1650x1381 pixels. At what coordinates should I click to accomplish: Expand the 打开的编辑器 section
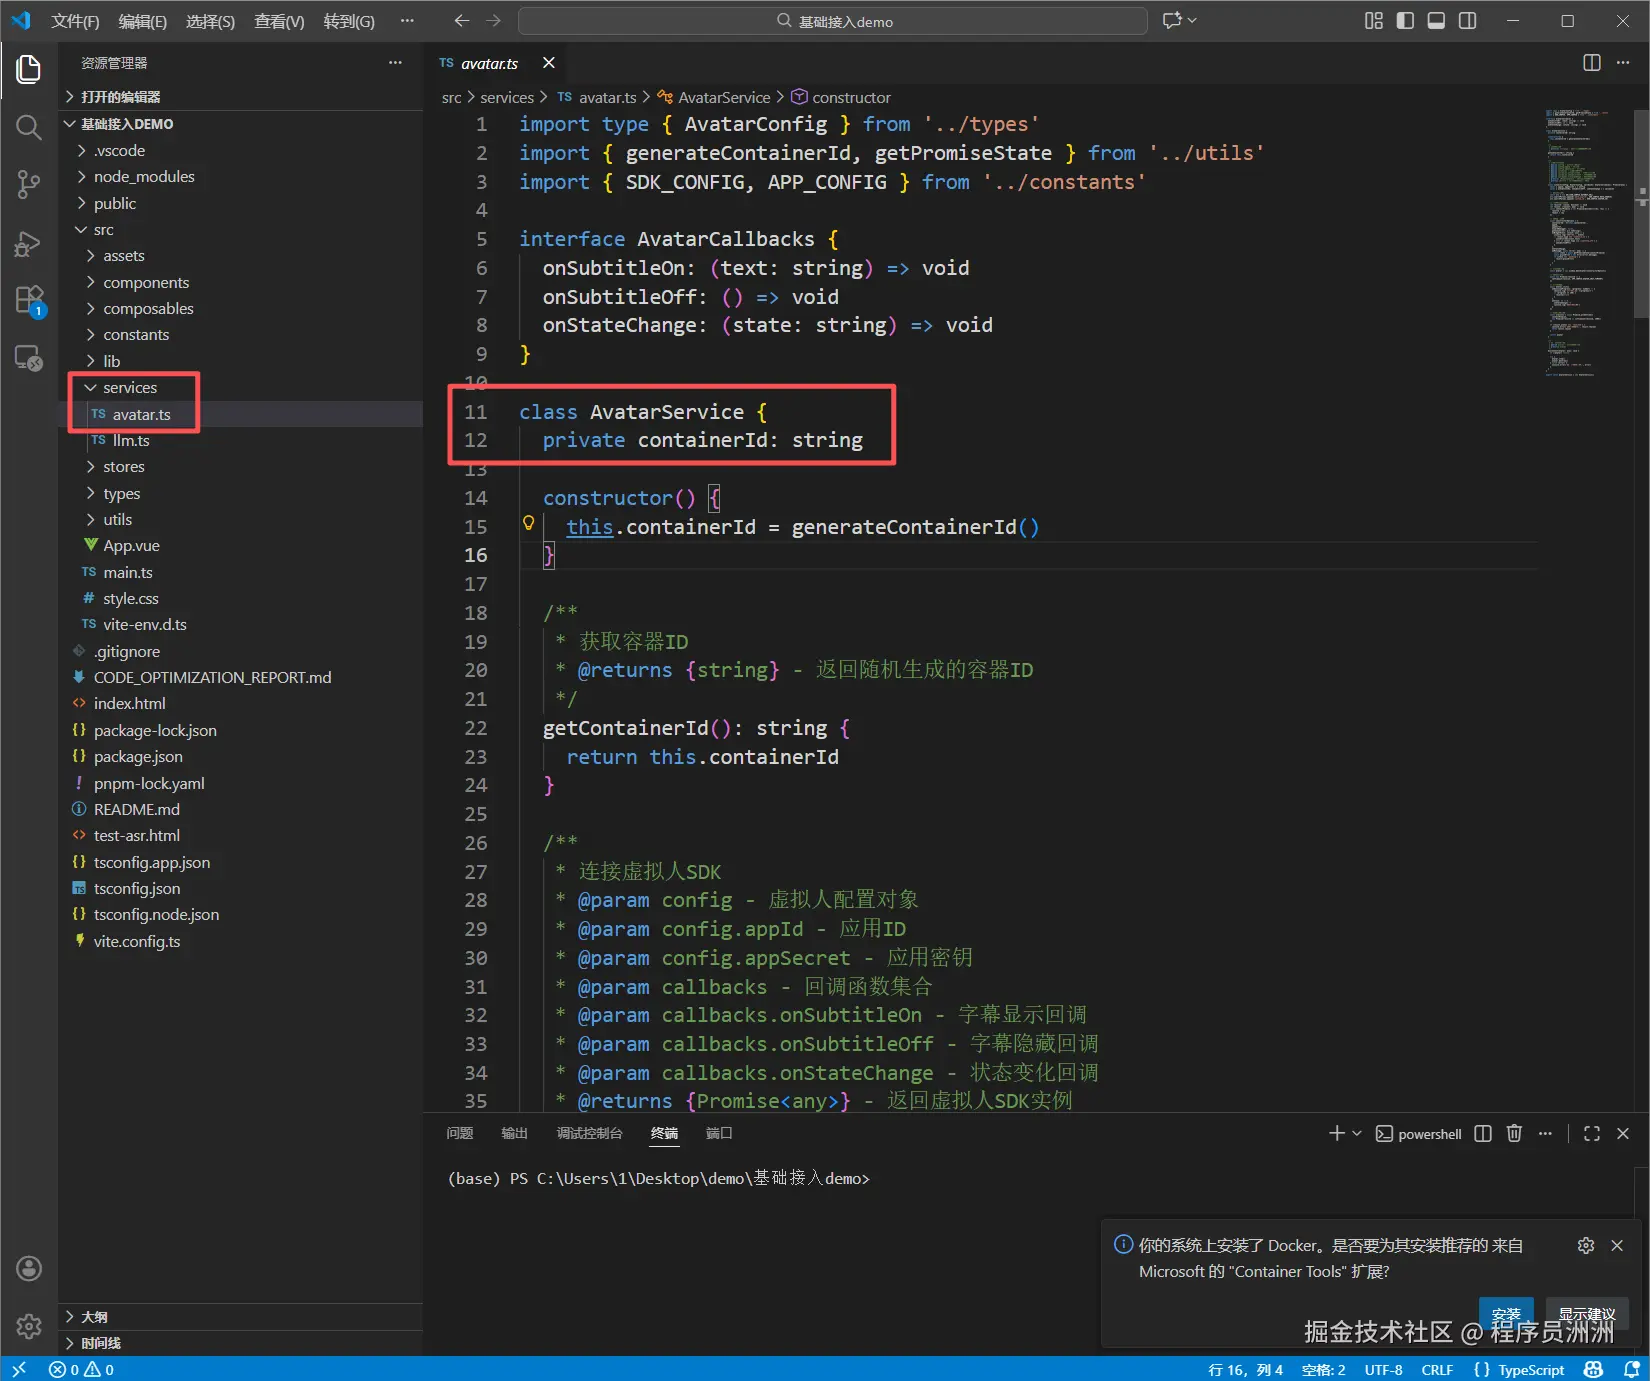pos(240,96)
